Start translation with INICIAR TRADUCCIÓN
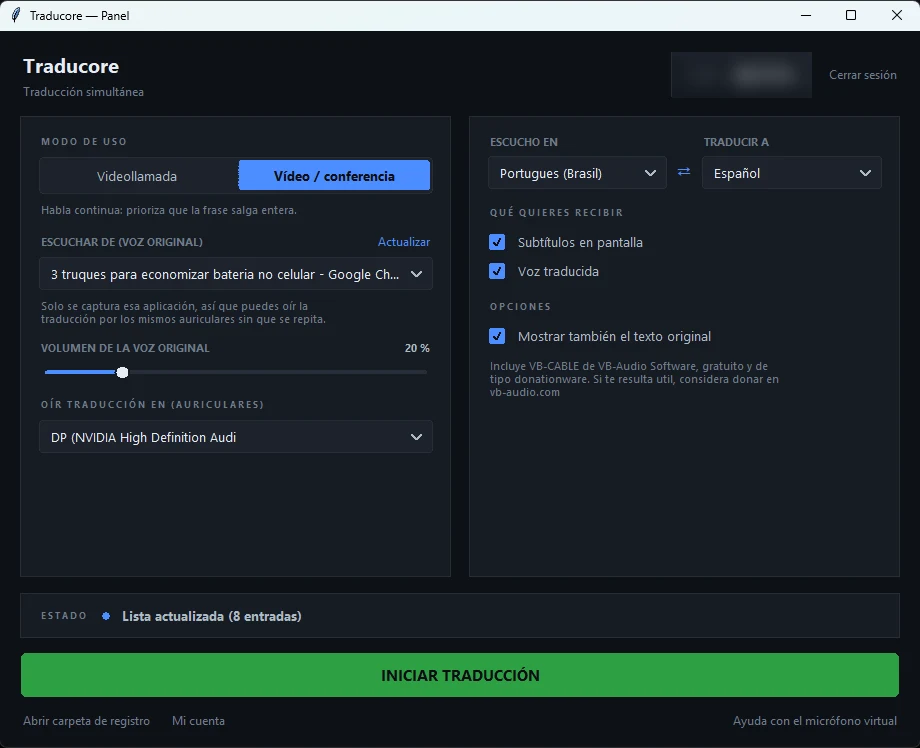The width and height of the screenshot is (920, 748). [x=460, y=675]
